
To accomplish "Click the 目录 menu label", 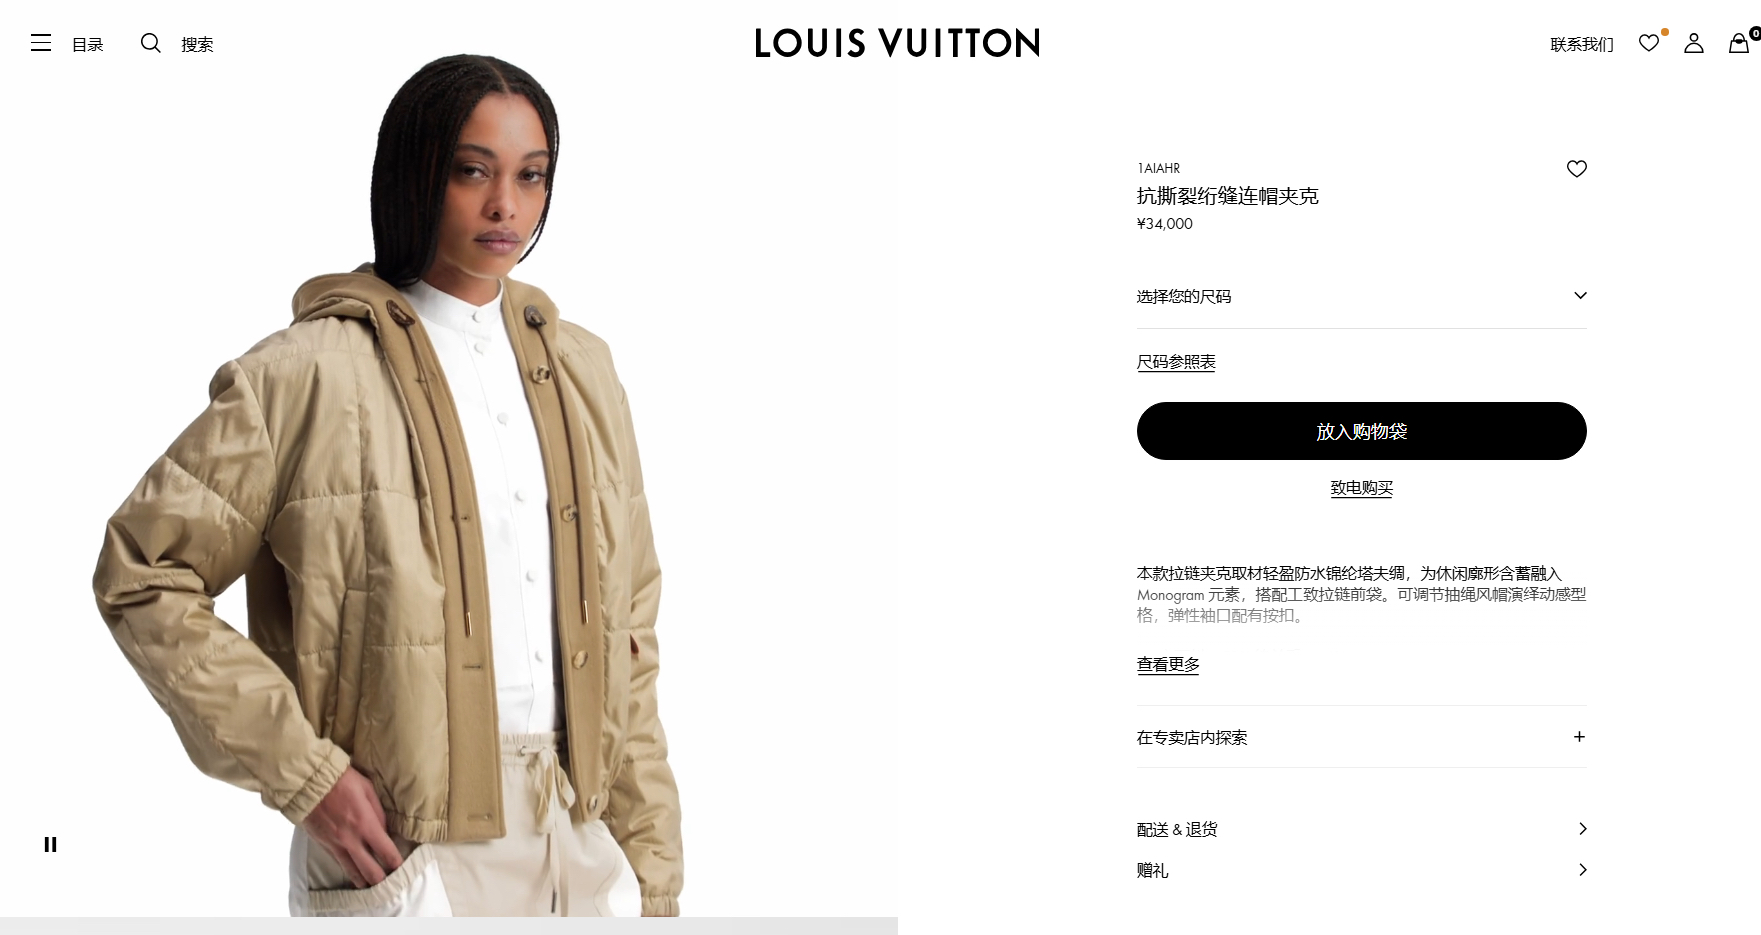I will (88, 44).
